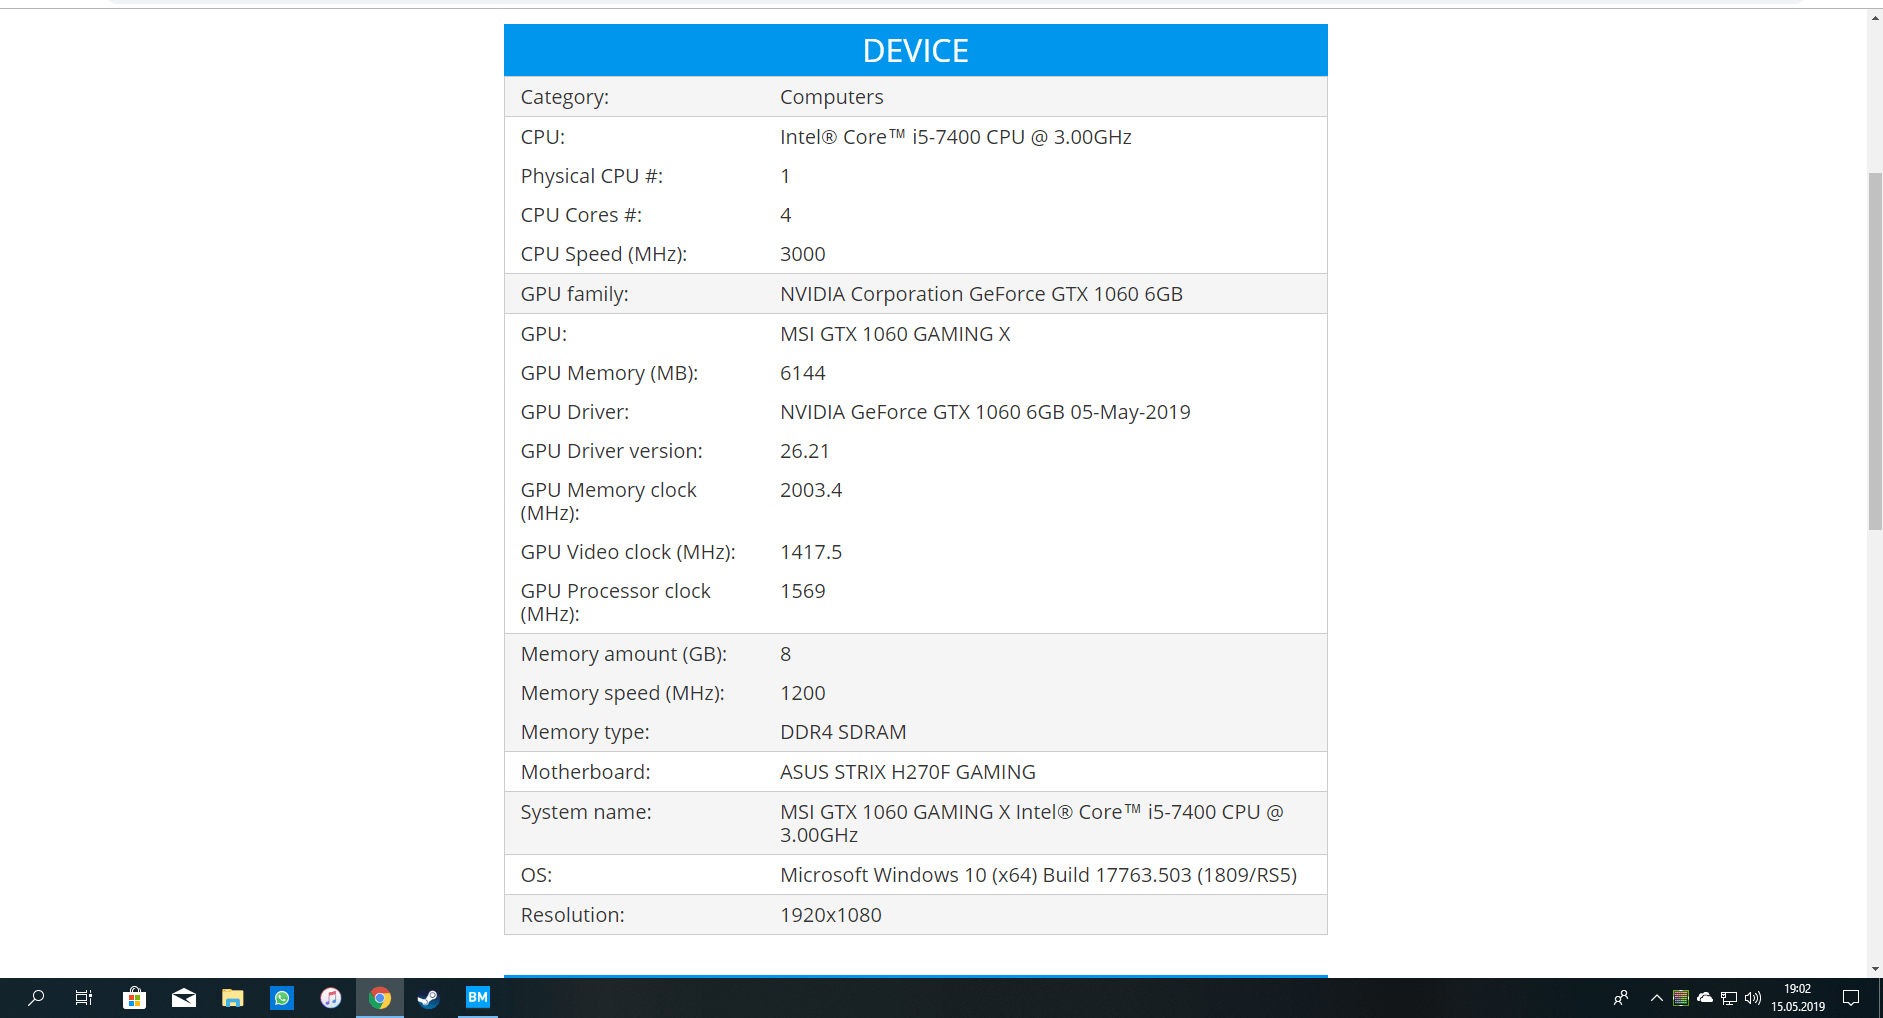
Task: Click the 'GPU Driver:' label
Action: [x=575, y=412]
